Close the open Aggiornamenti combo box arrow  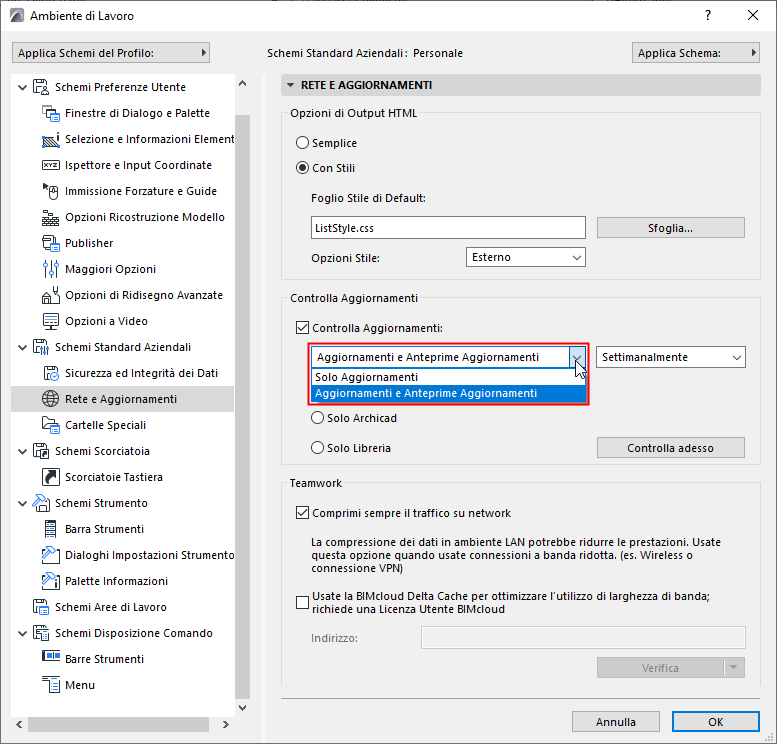coord(577,357)
